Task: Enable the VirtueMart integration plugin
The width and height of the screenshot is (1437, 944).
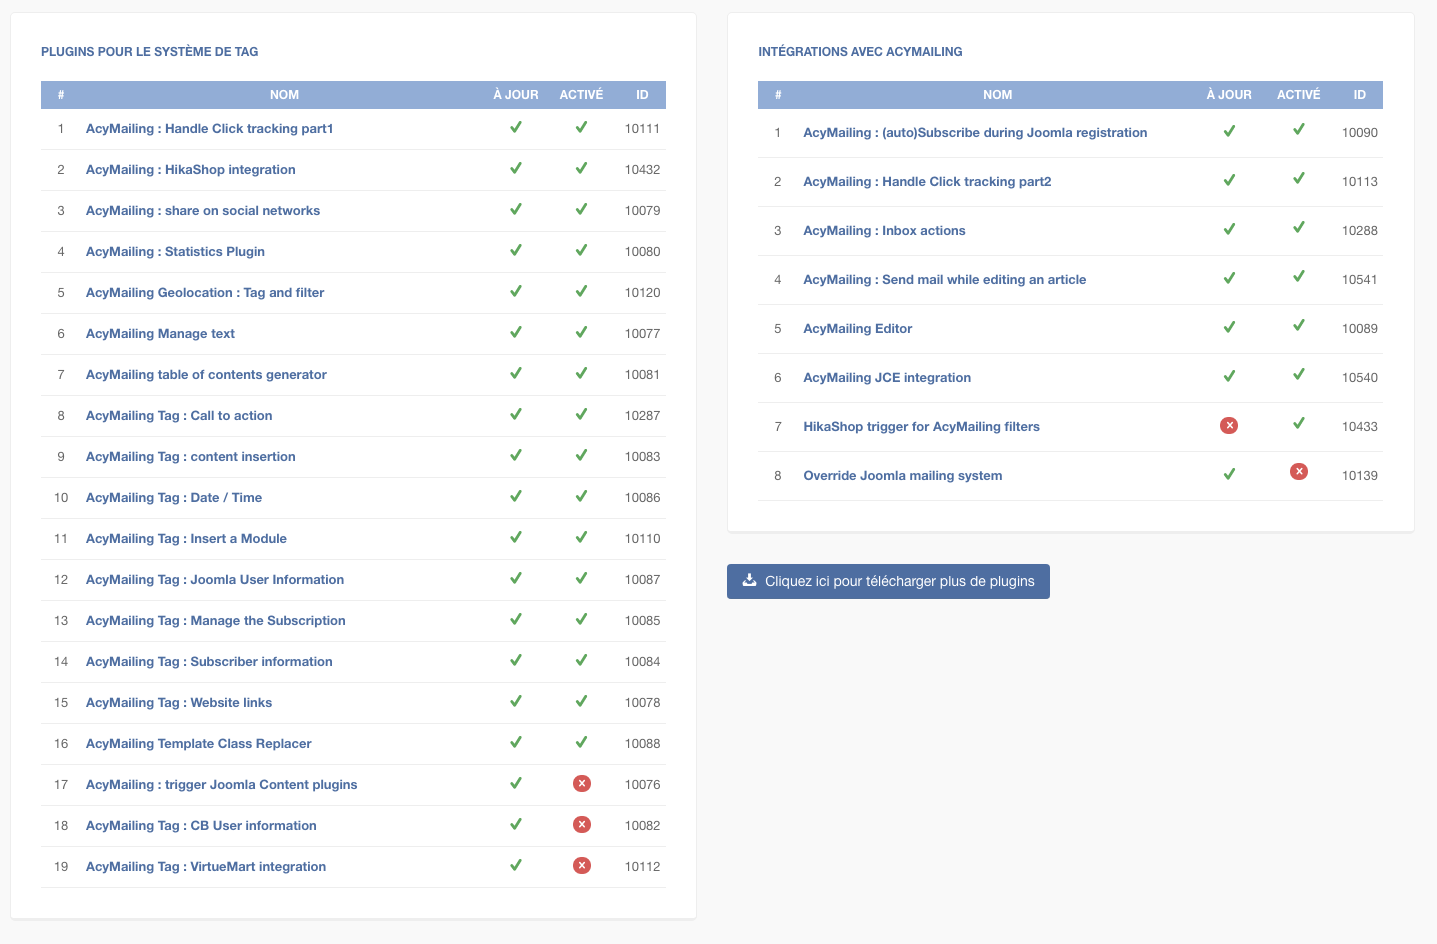Action: [581, 866]
